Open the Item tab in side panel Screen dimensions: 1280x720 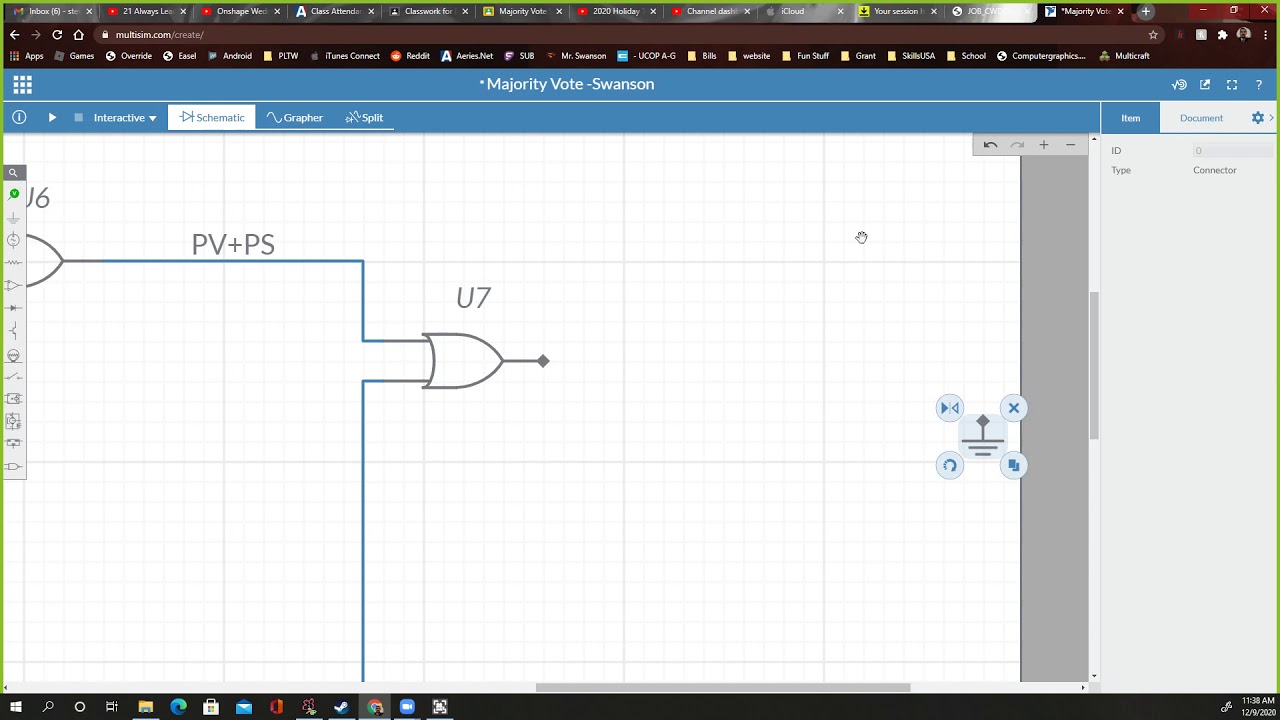click(1130, 118)
